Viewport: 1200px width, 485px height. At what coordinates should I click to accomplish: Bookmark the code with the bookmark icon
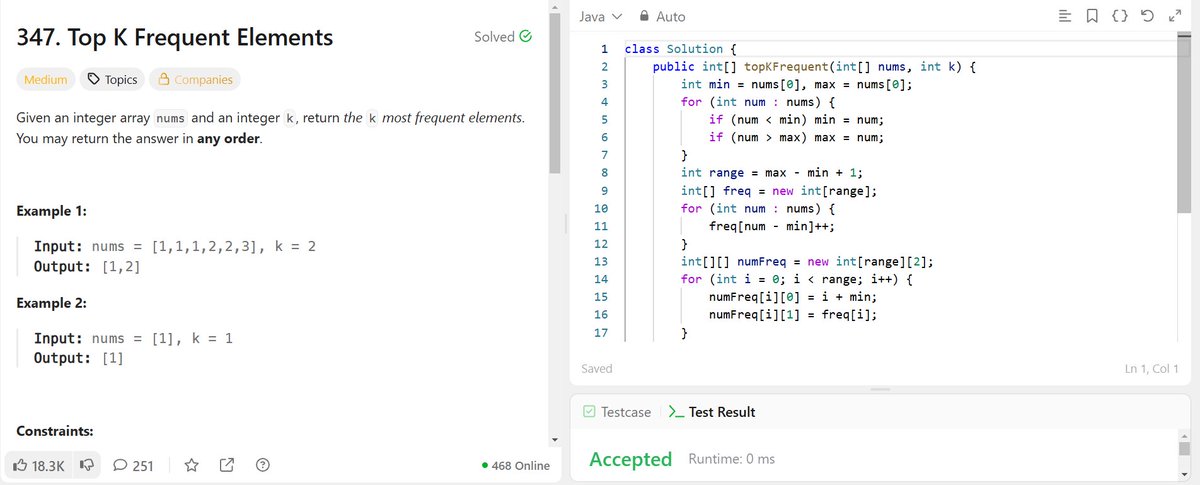pyautogui.click(x=1093, y=17)
